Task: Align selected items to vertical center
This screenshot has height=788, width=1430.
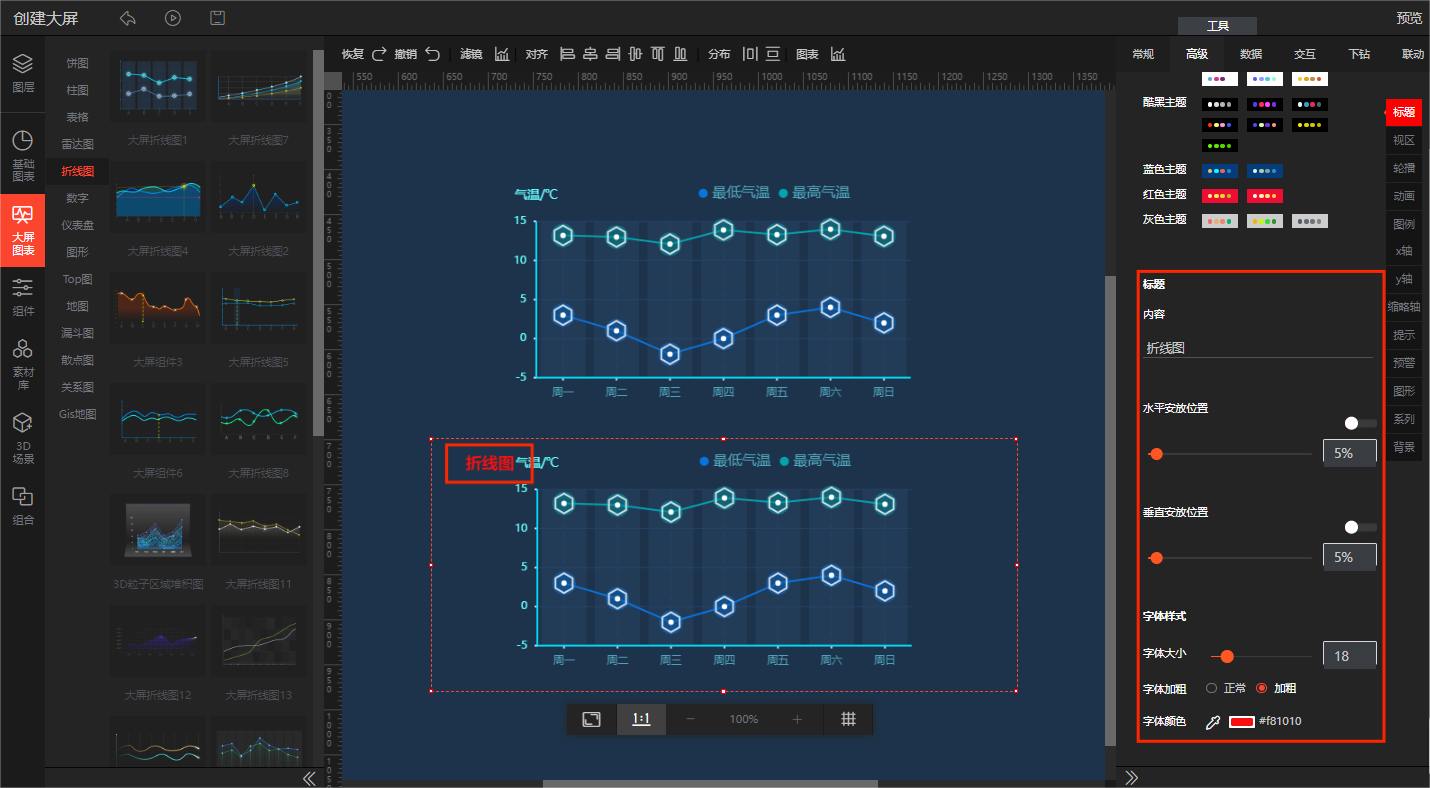Action: [635, 54]
